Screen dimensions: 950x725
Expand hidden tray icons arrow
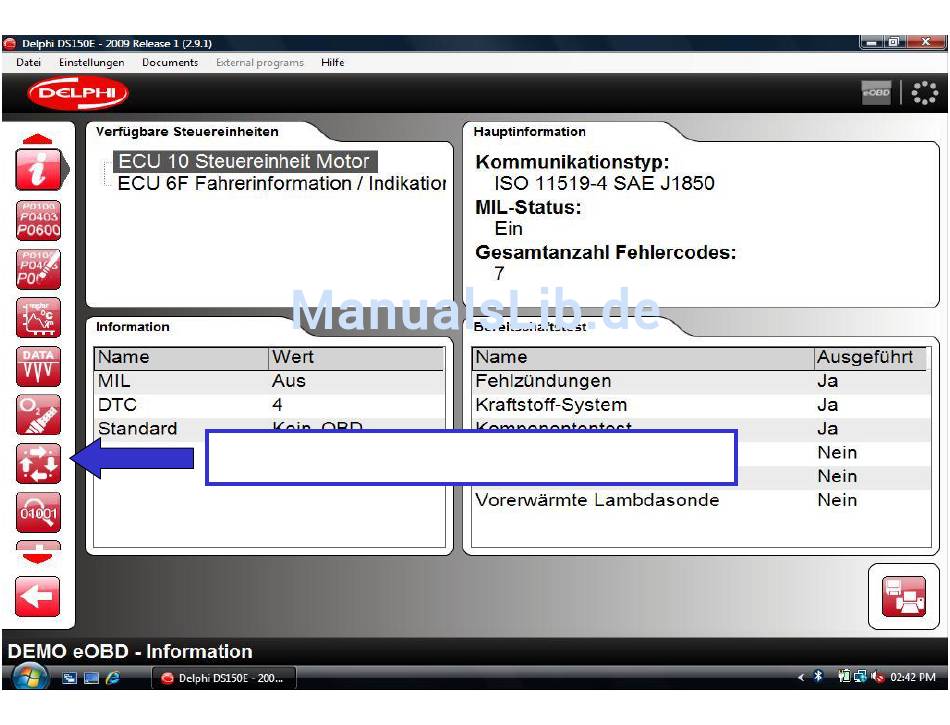pyautogui.click(x=800, y=677)
